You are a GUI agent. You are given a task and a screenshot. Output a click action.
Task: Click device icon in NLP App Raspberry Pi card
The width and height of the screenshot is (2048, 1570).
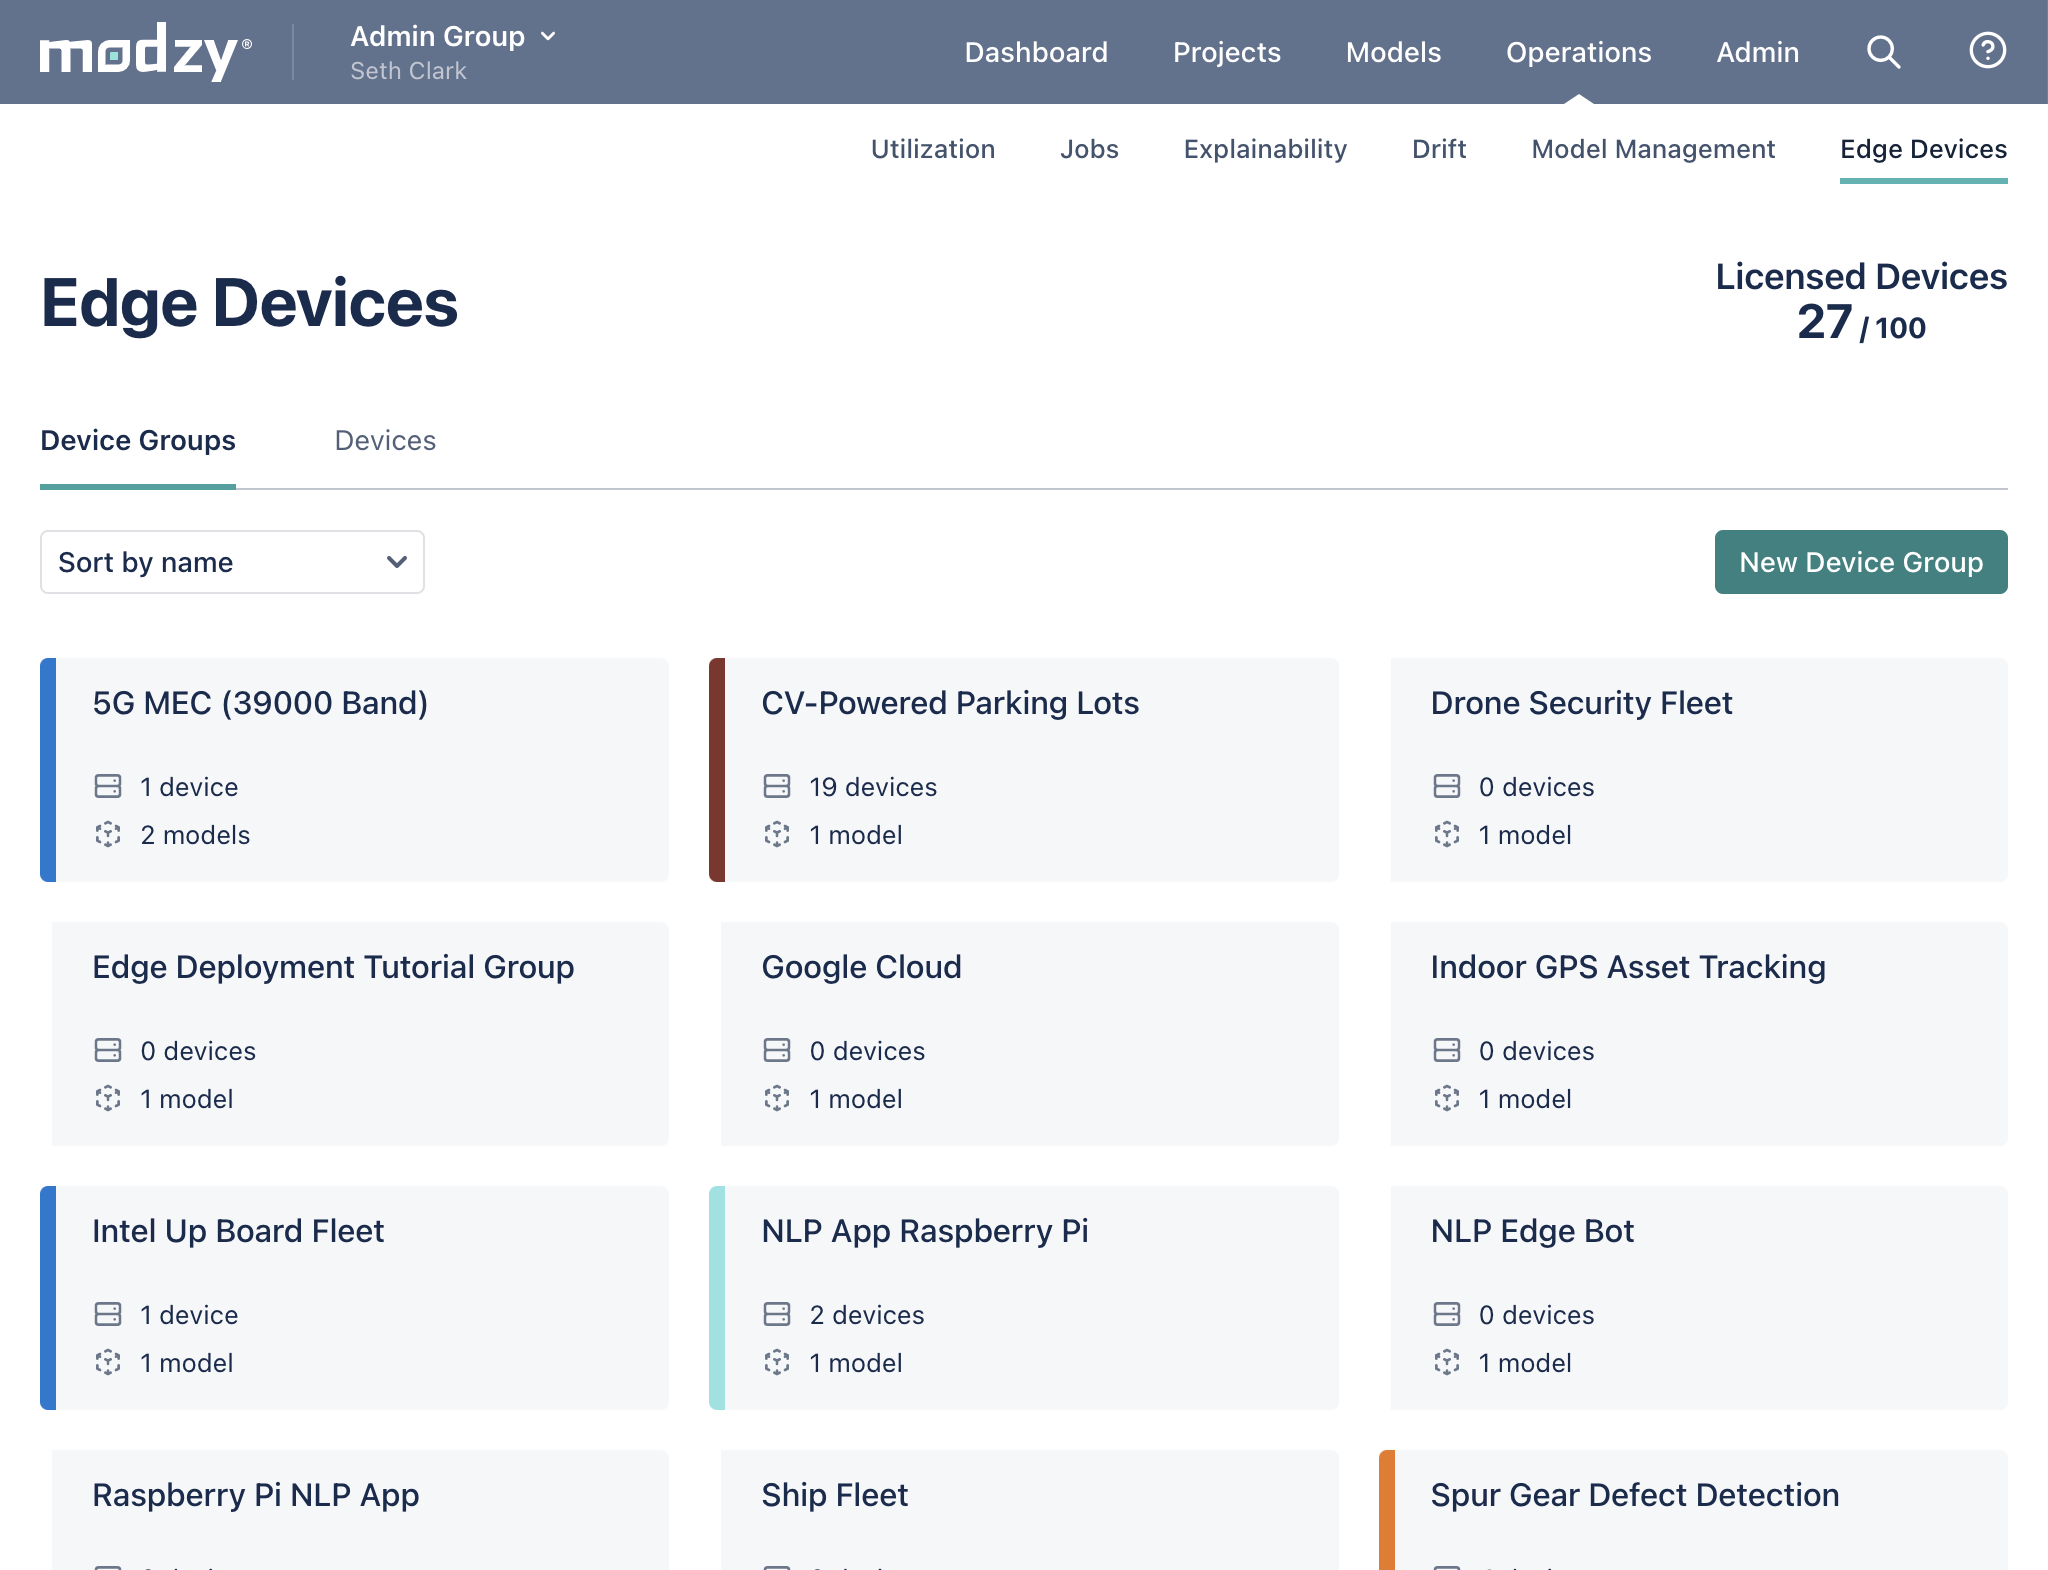[x=777, y=1314]
